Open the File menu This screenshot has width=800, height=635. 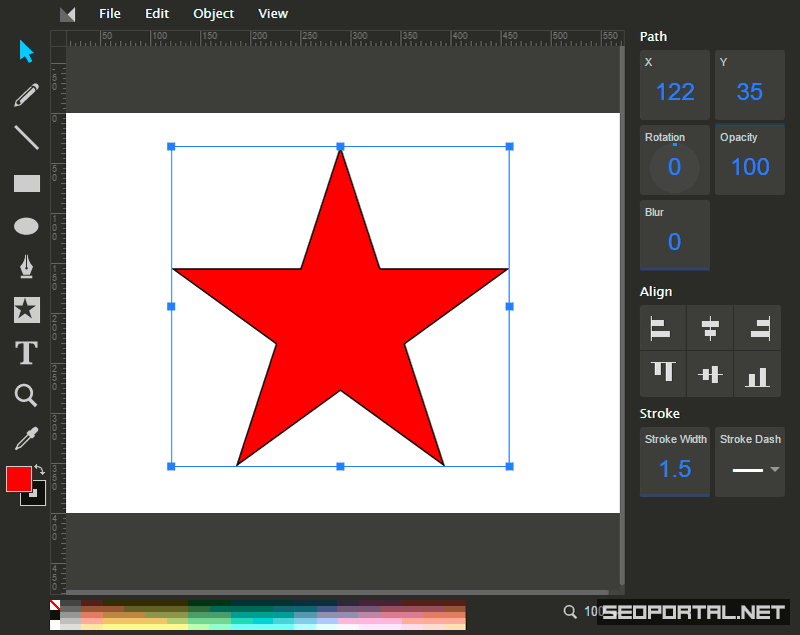pos(110,14)
